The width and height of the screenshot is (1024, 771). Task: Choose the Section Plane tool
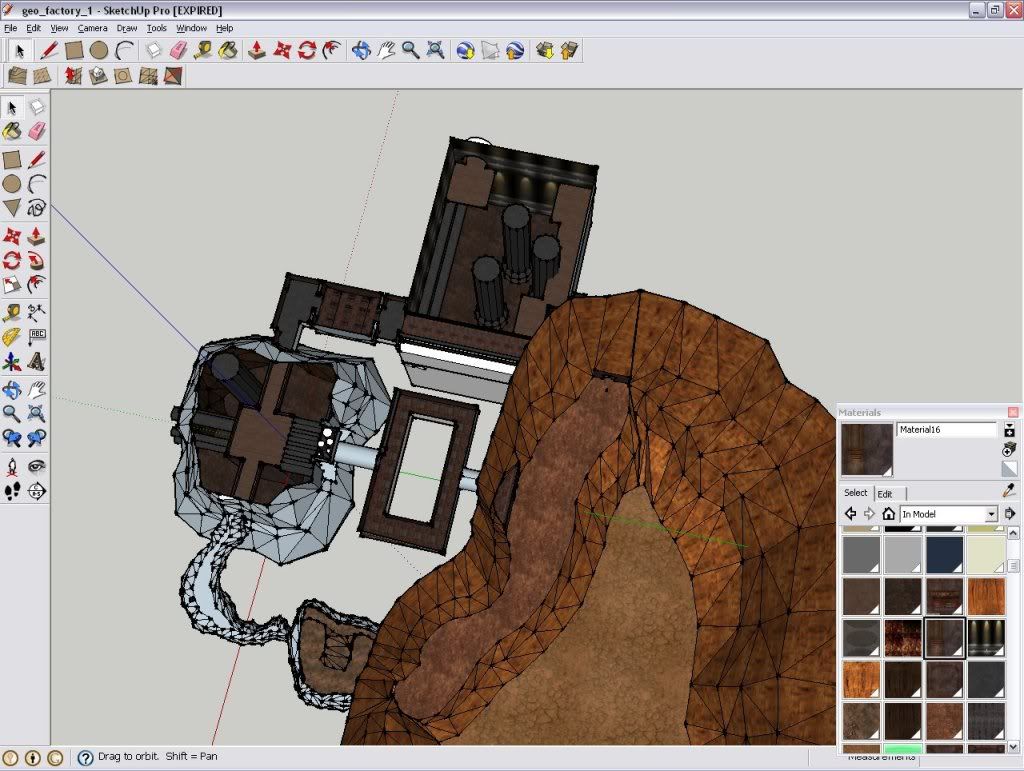point(37,491)
